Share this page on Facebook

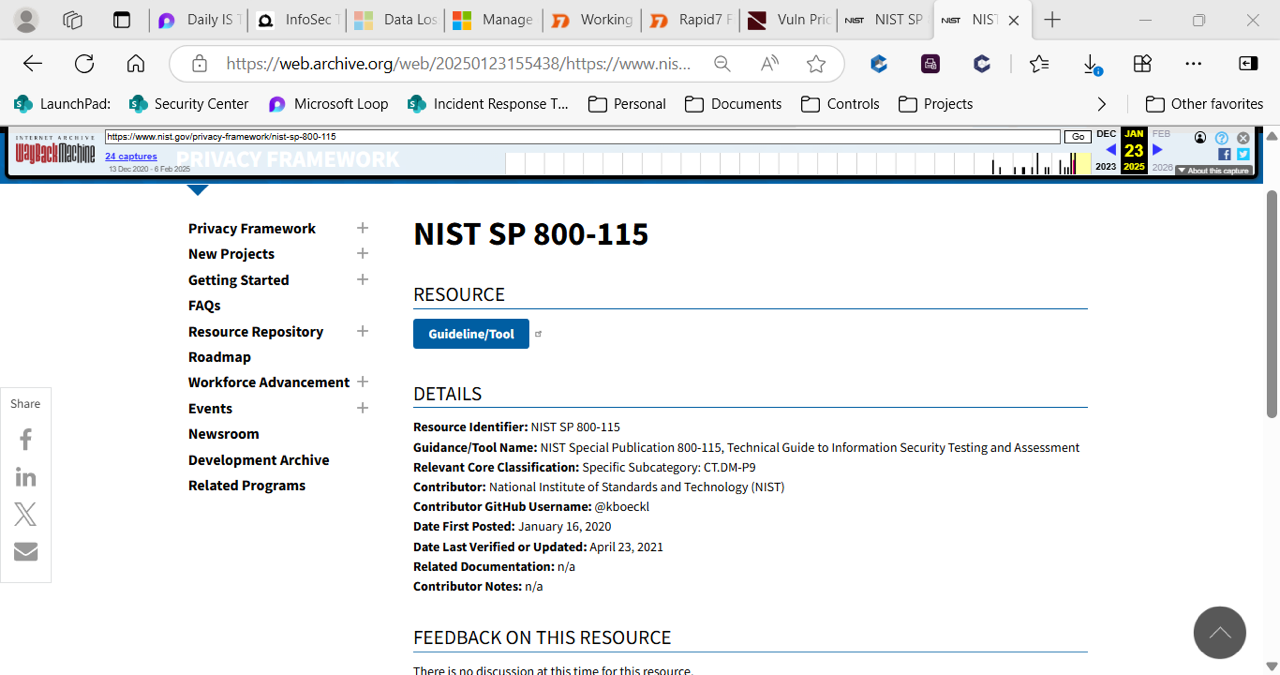[26, 439]
